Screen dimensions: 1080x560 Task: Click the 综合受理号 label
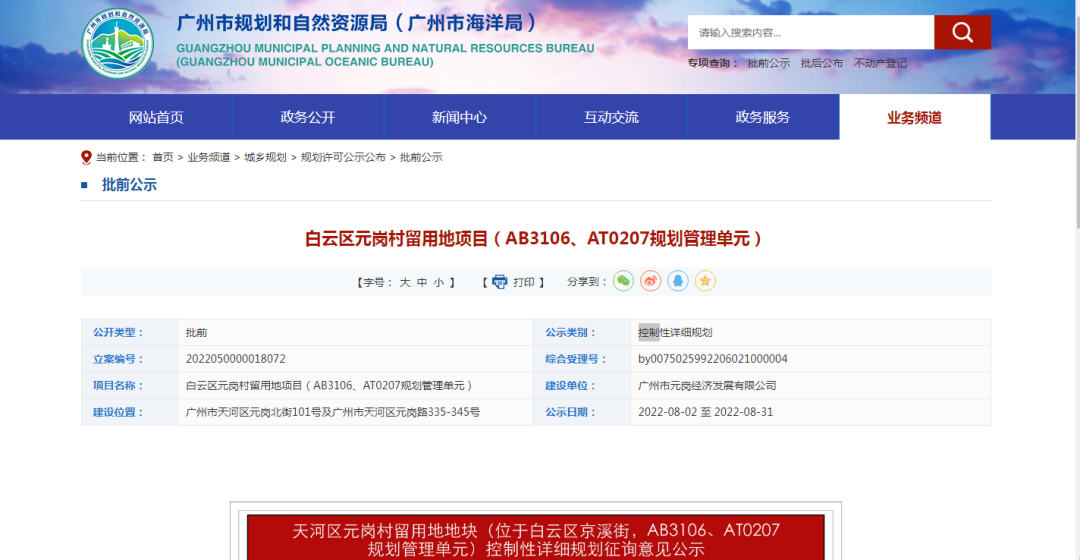coord(577,359)
